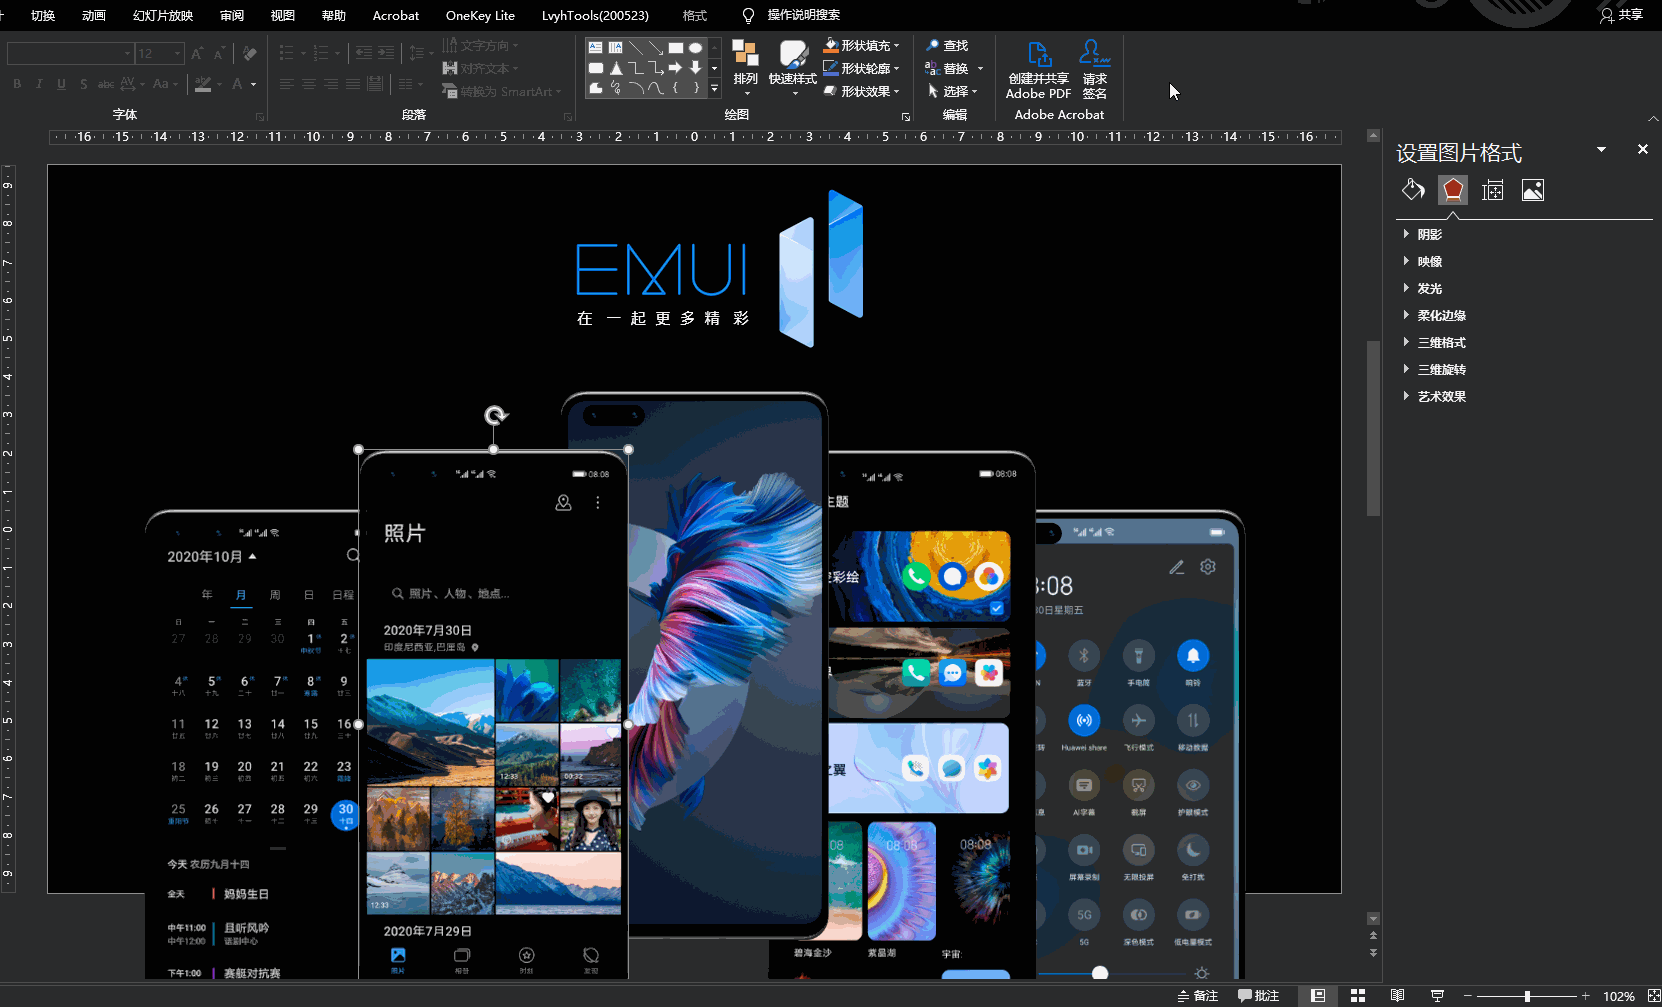Open the Acrobat ribbon tab

pos(396,15)
